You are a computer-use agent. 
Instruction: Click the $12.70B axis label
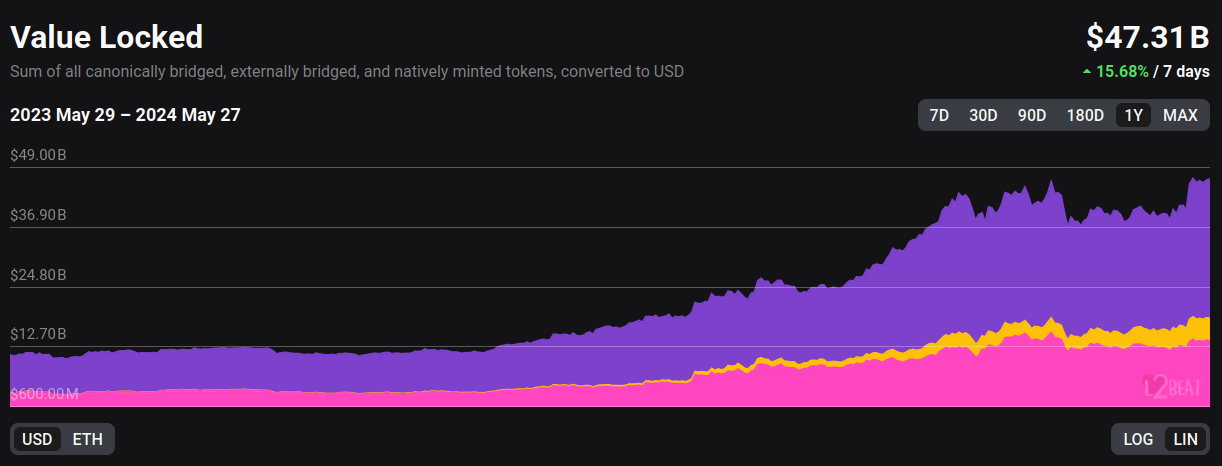tap(38, 335)
